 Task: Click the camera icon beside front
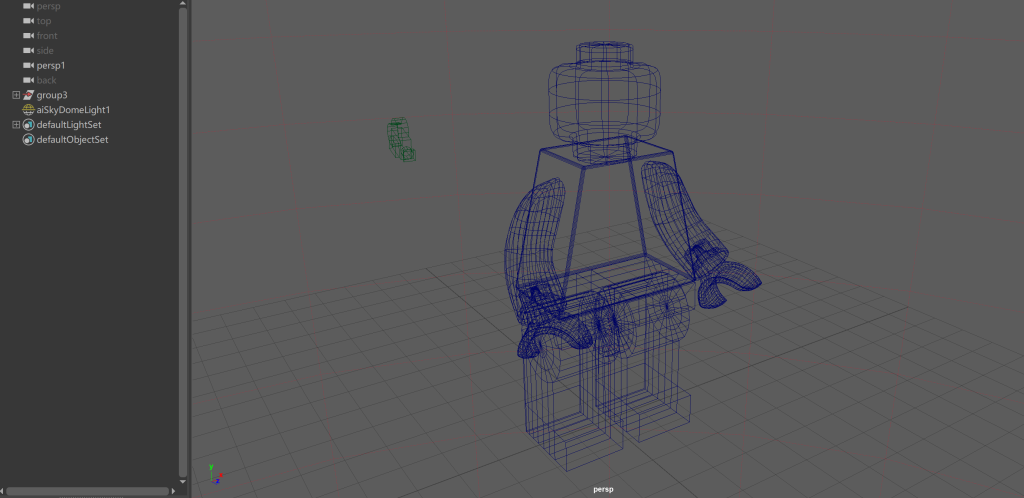[28, 36]
